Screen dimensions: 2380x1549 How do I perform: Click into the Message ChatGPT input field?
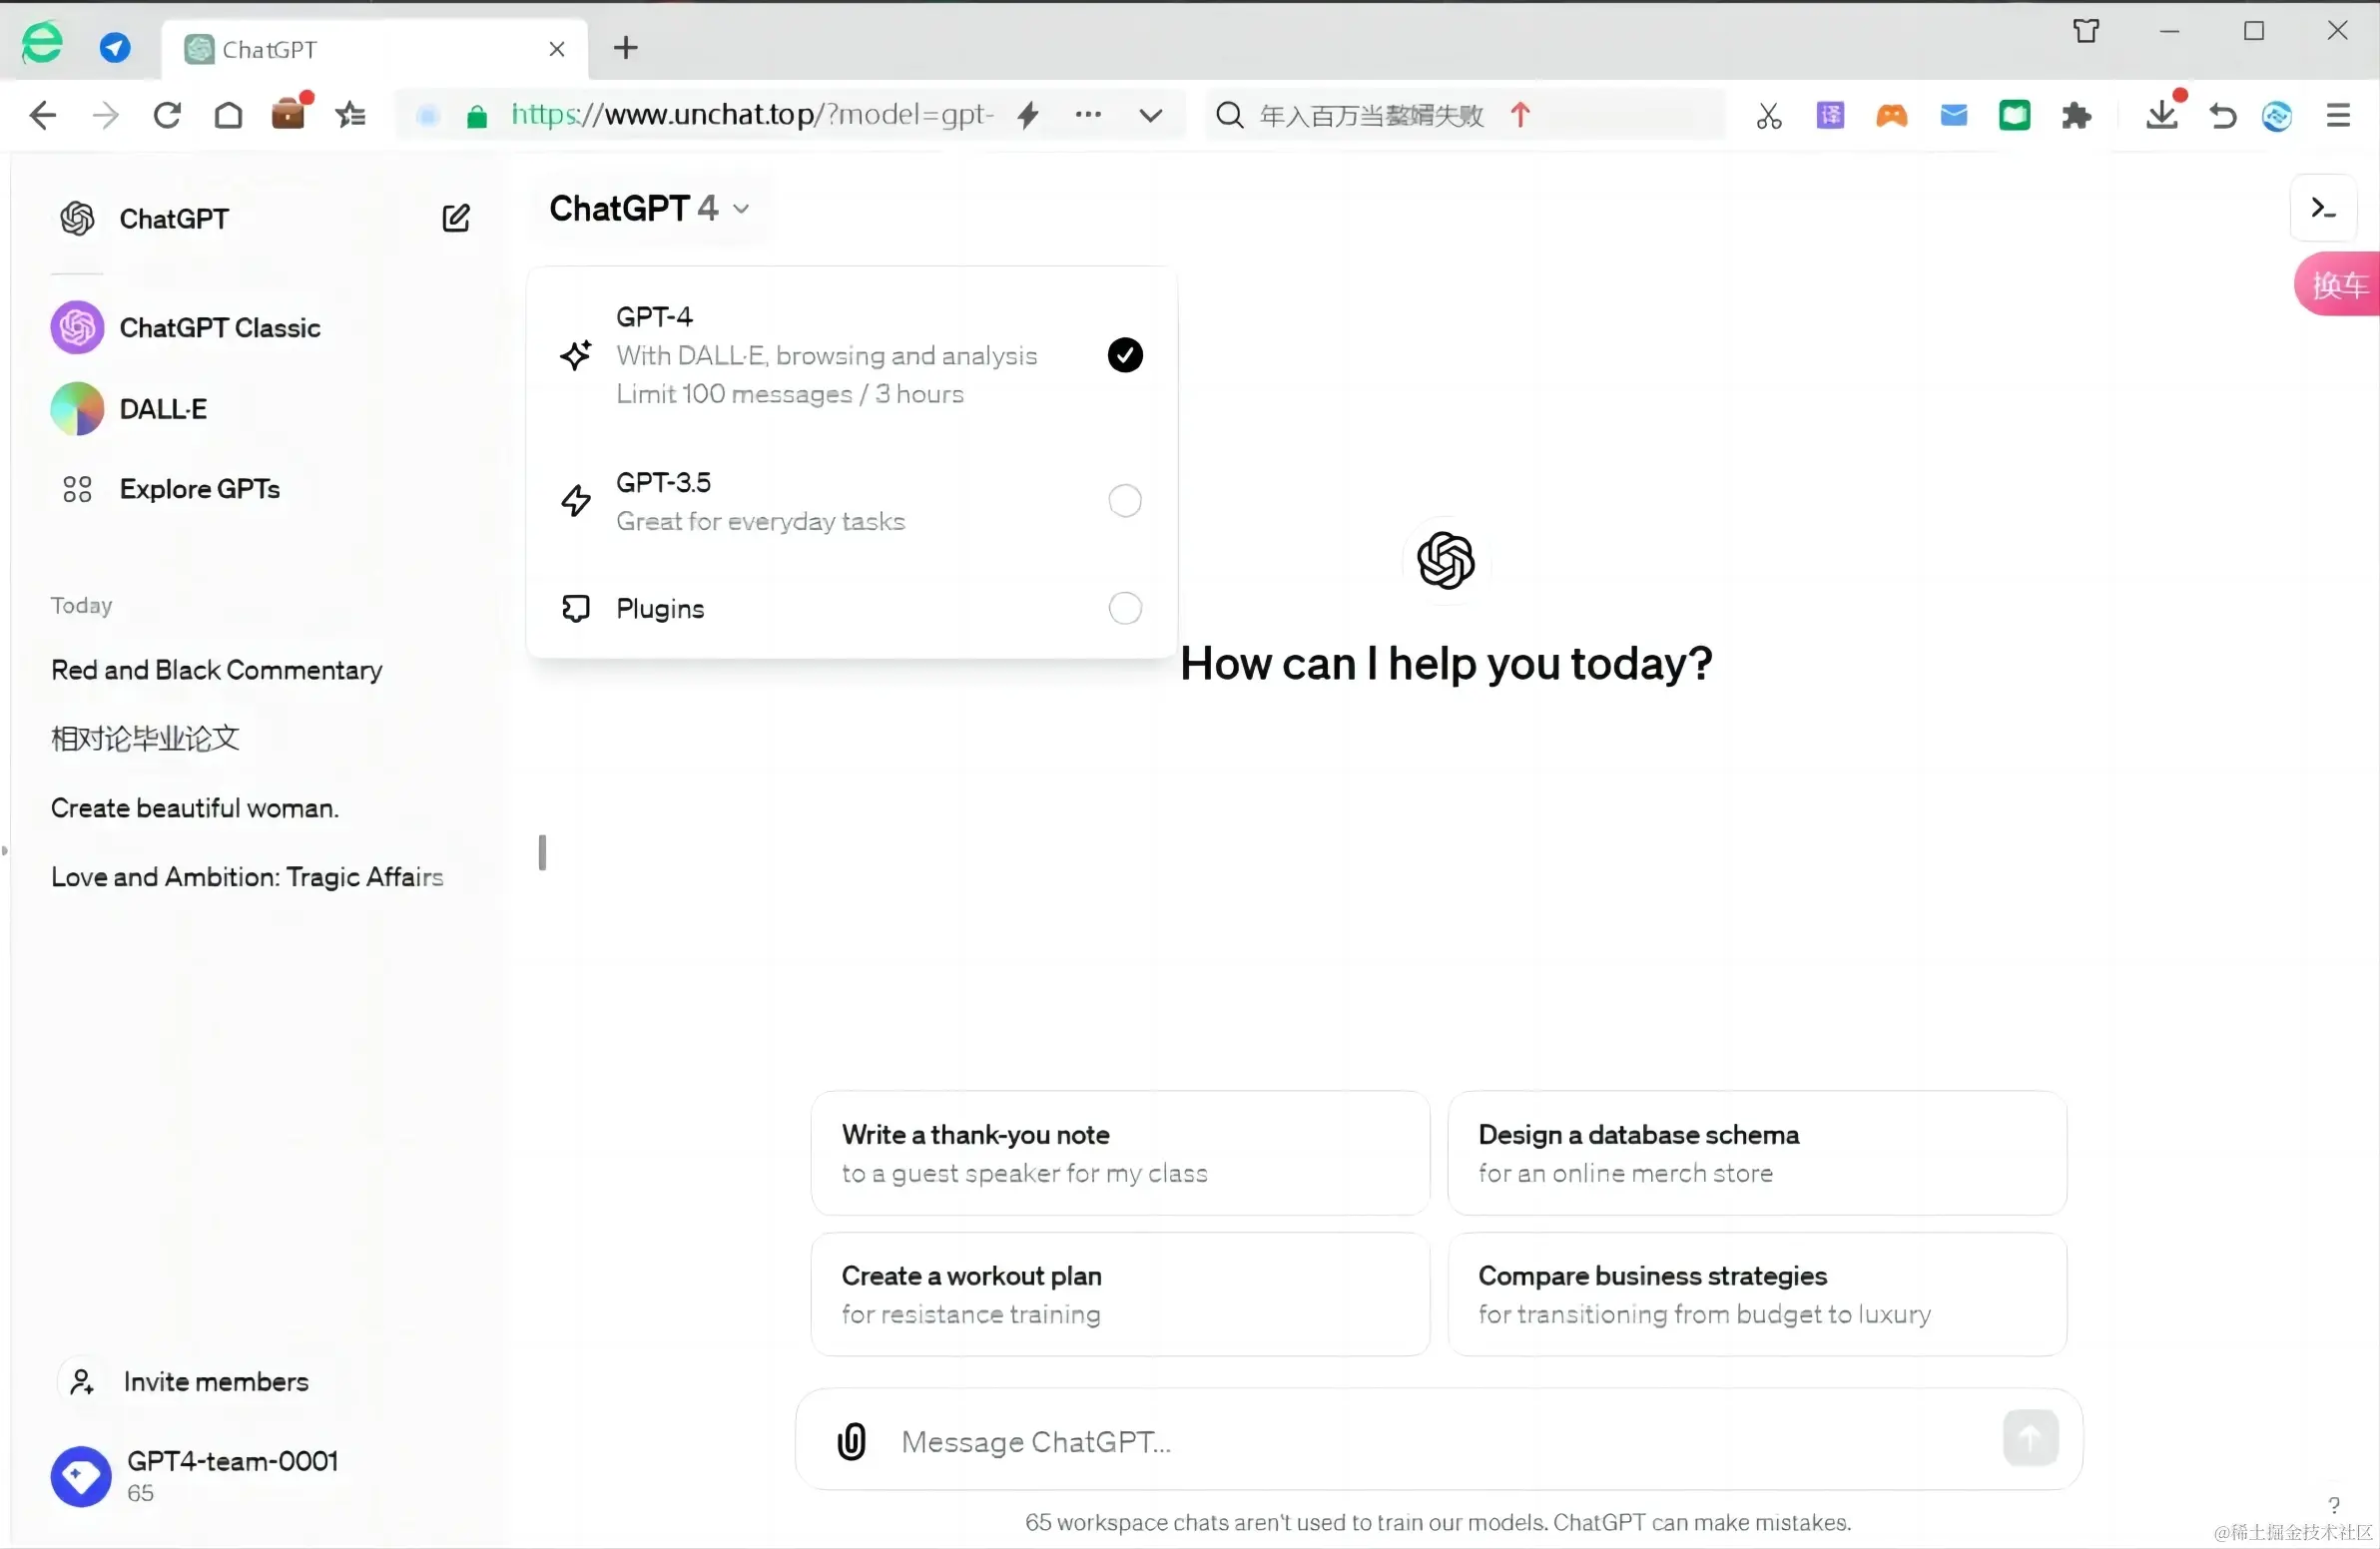click(x=1400, y=1441)
